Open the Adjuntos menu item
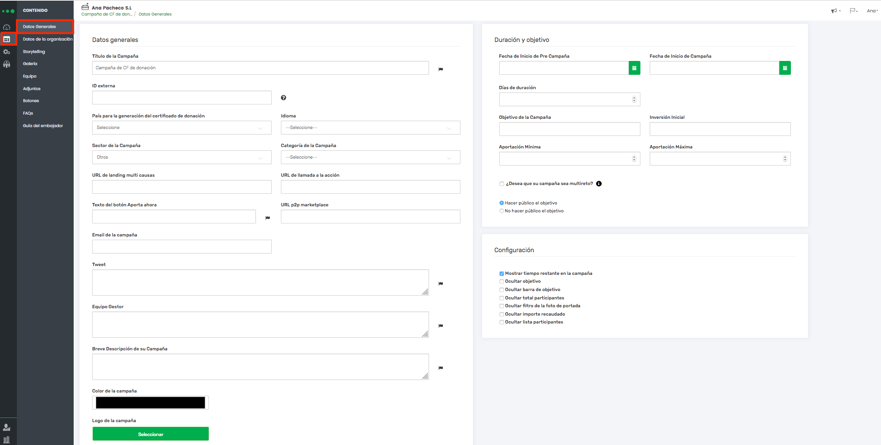The height and width of the screenshot is (445, 881). [31, 89]
